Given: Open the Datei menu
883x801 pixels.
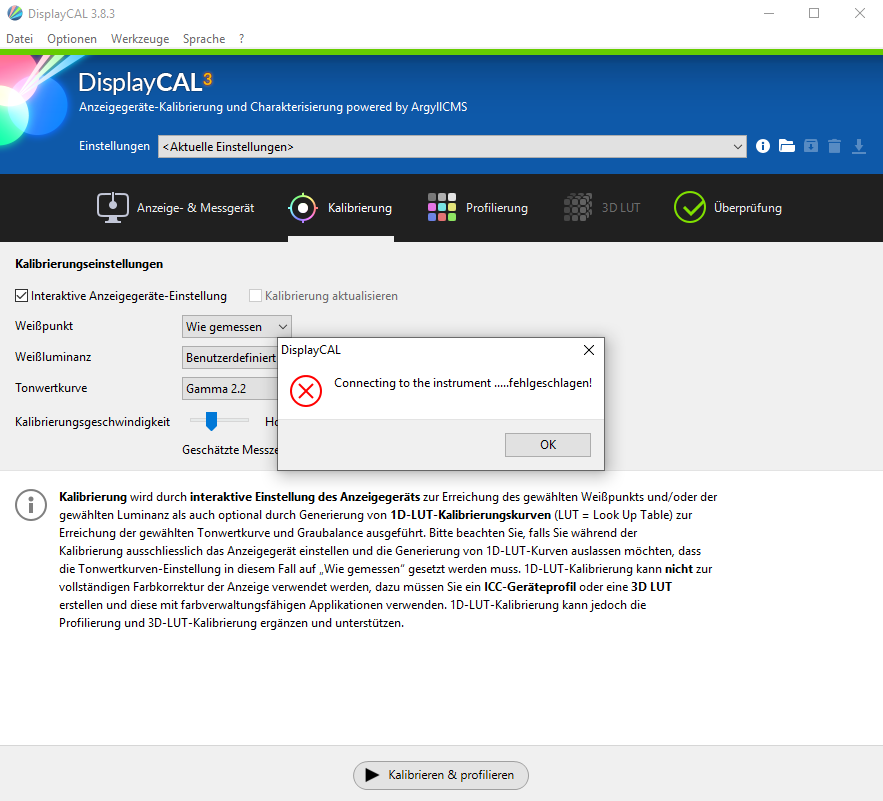Looking at the screenshot, I should point(20,39).
